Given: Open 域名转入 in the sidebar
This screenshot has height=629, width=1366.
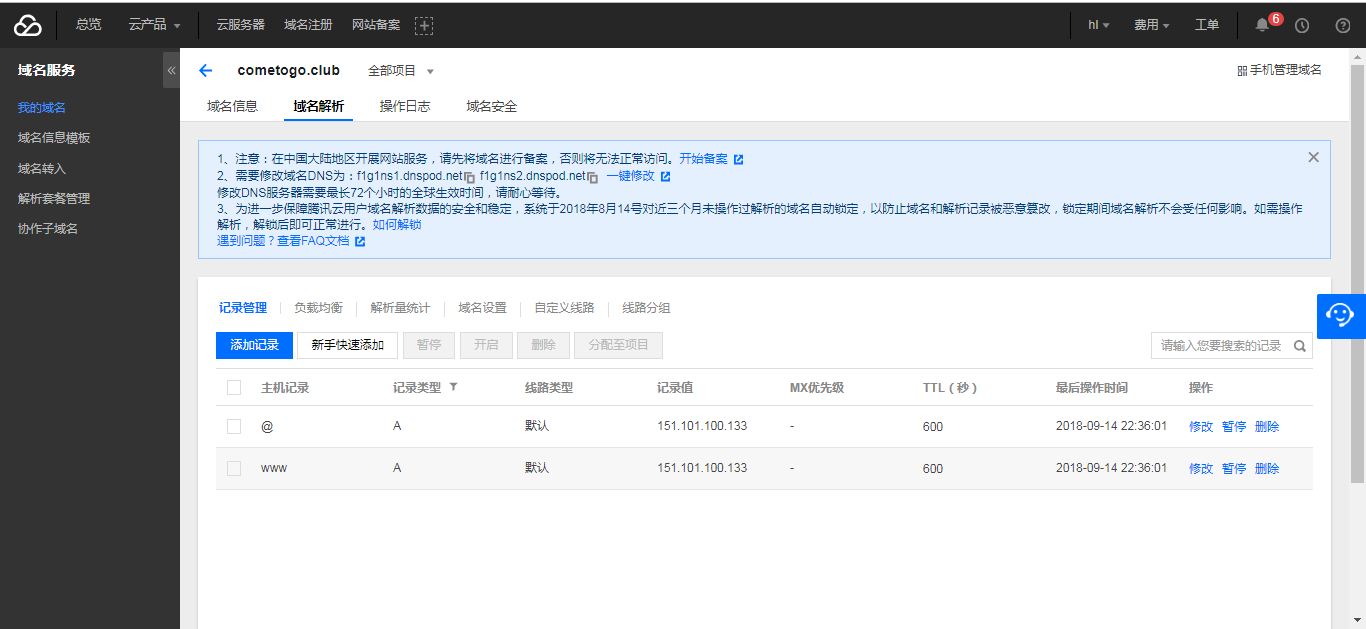Looking at the screenshot, I should tap(42, 169).
